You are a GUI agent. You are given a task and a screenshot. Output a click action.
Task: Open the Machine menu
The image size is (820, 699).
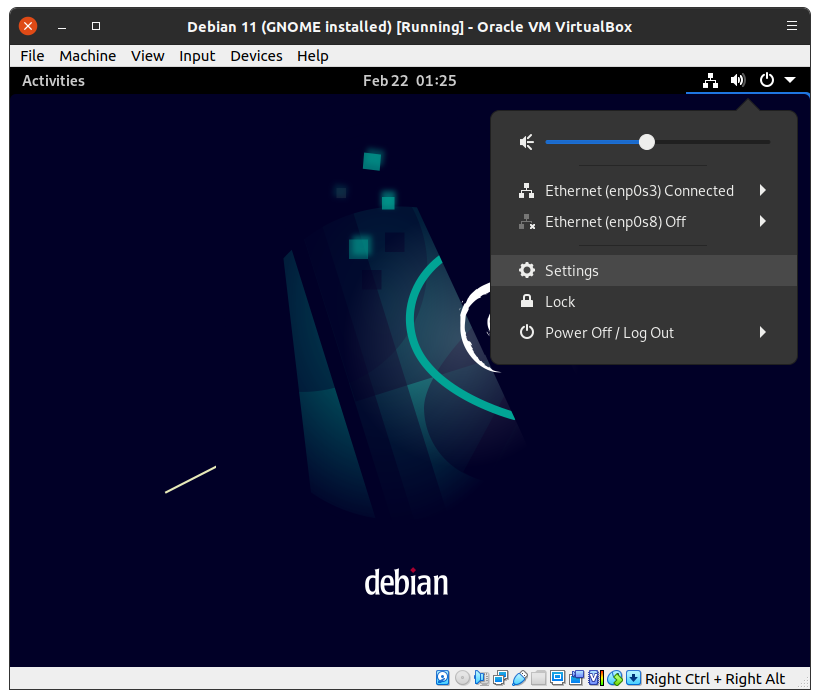pyautogui.click(x=87, y=56)
